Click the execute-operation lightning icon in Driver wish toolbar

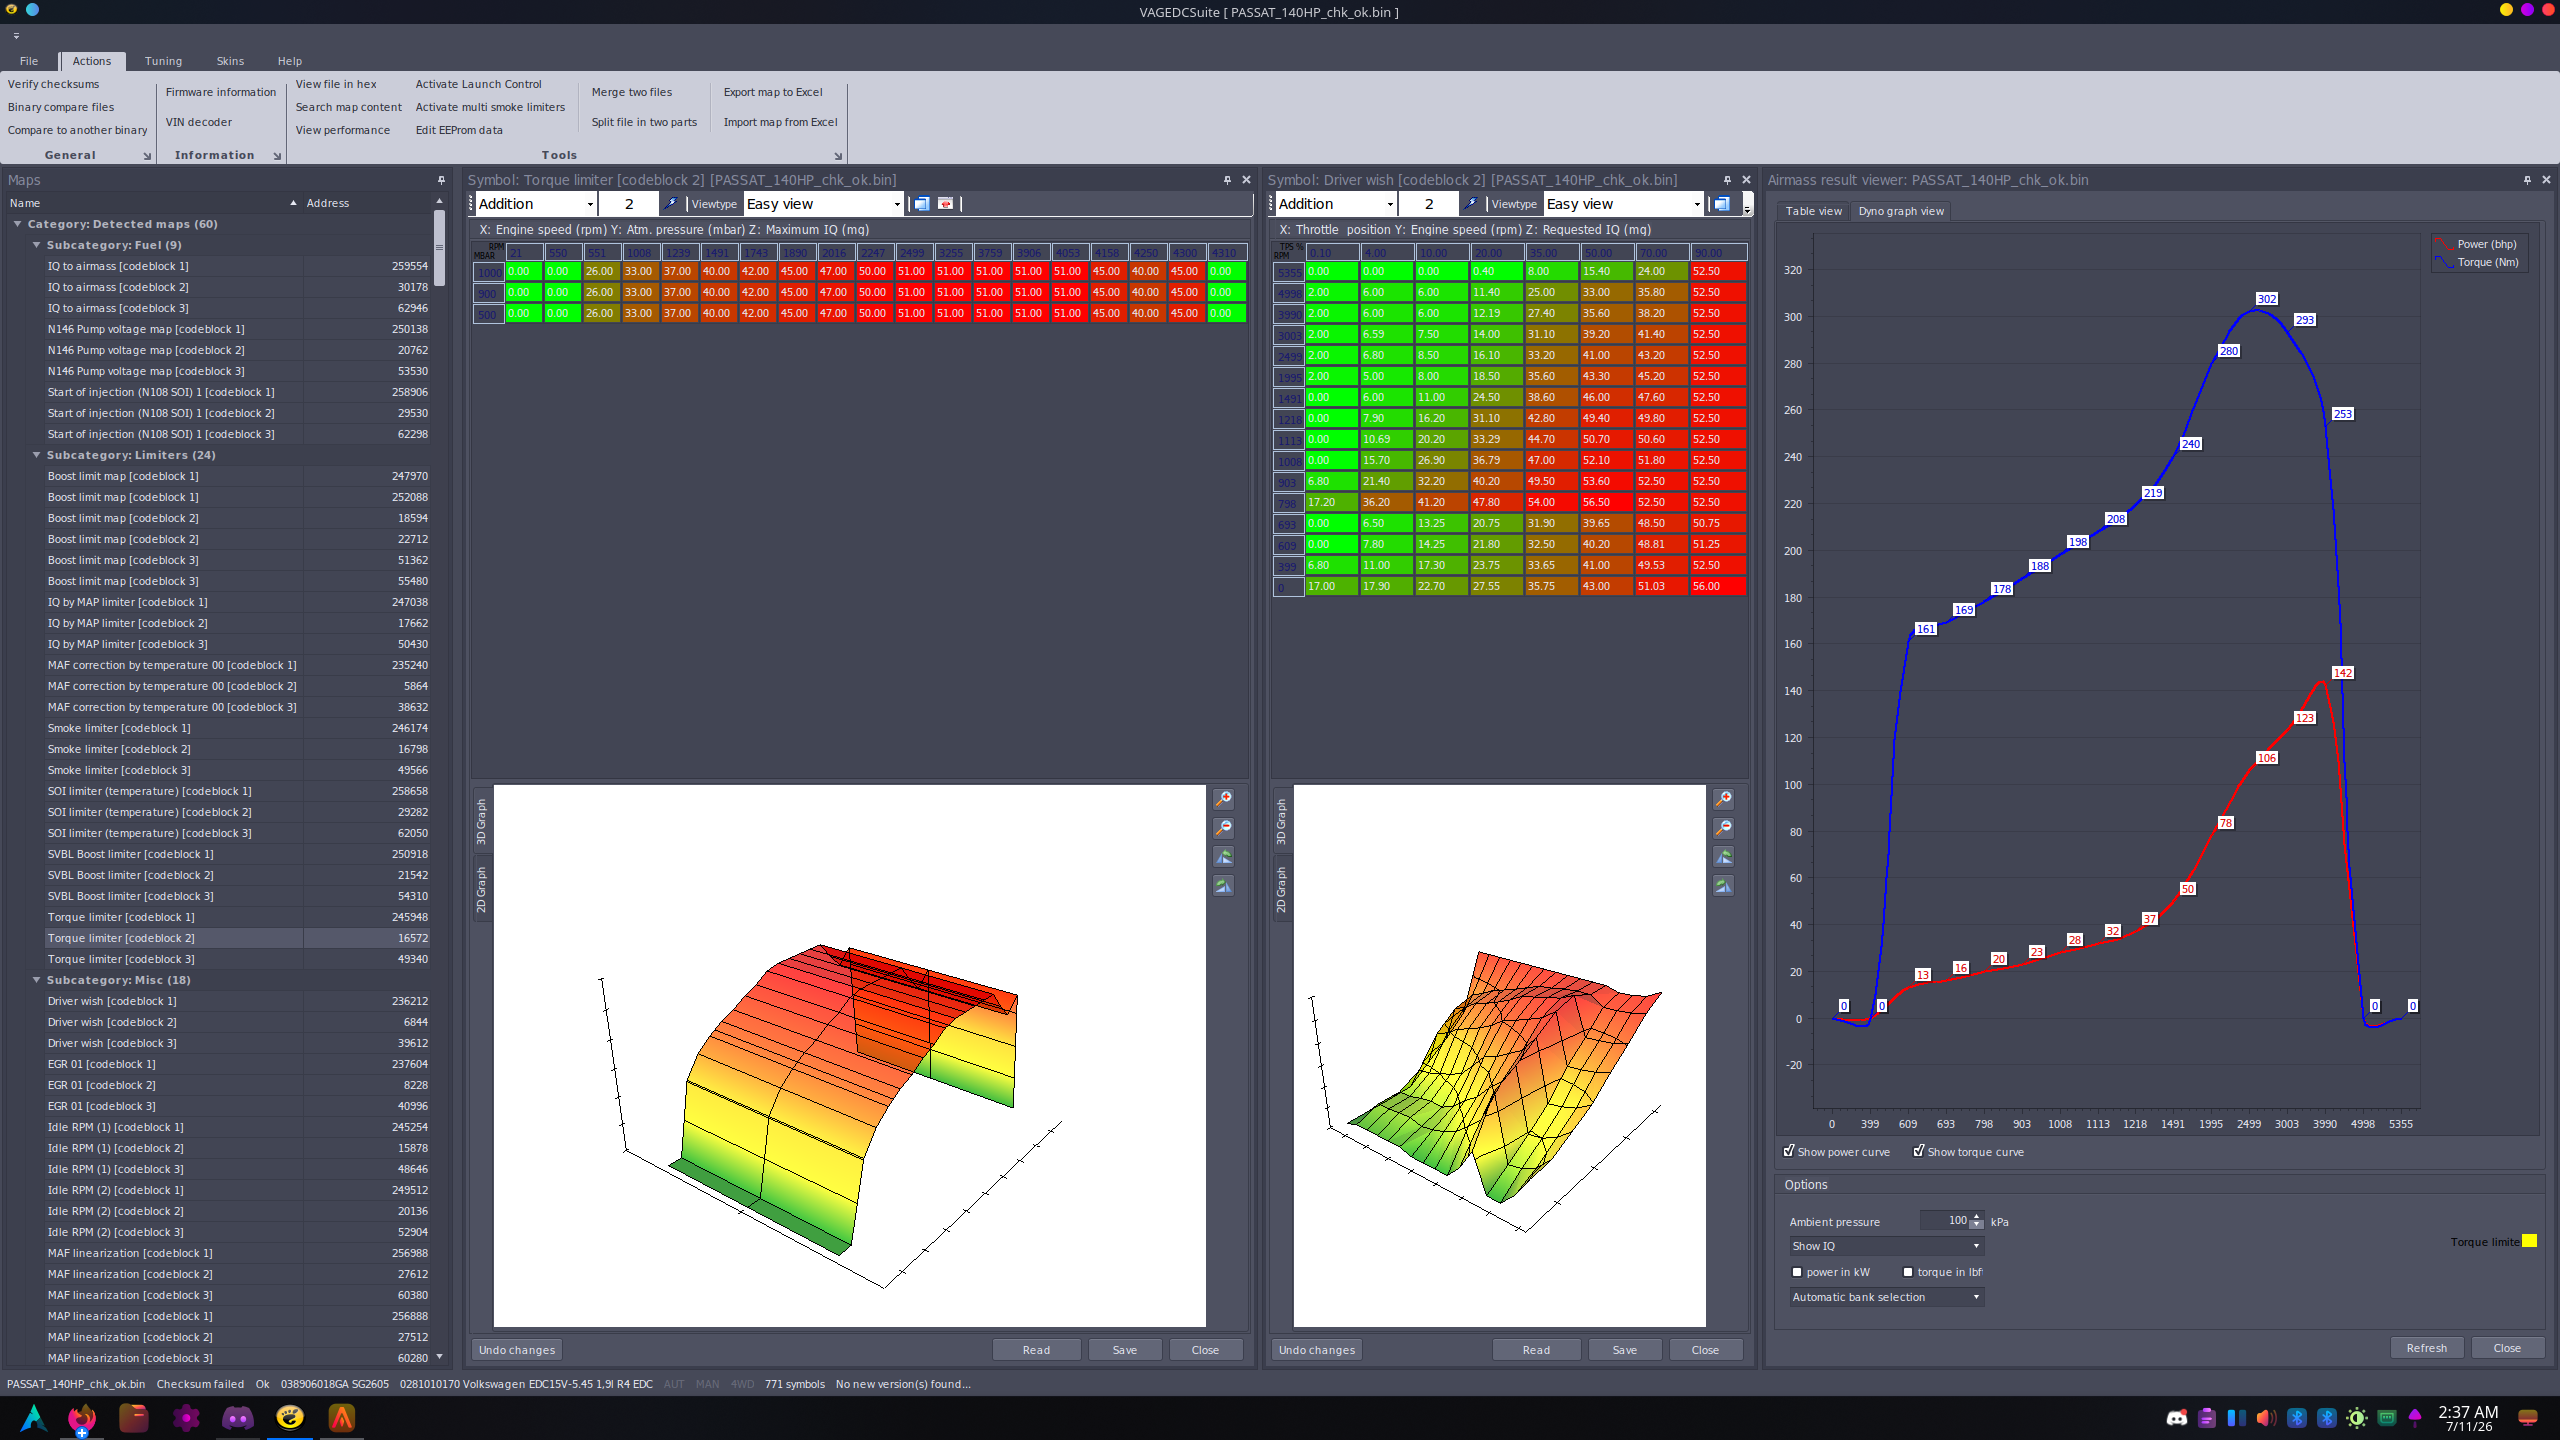(x=1472, y=204)
